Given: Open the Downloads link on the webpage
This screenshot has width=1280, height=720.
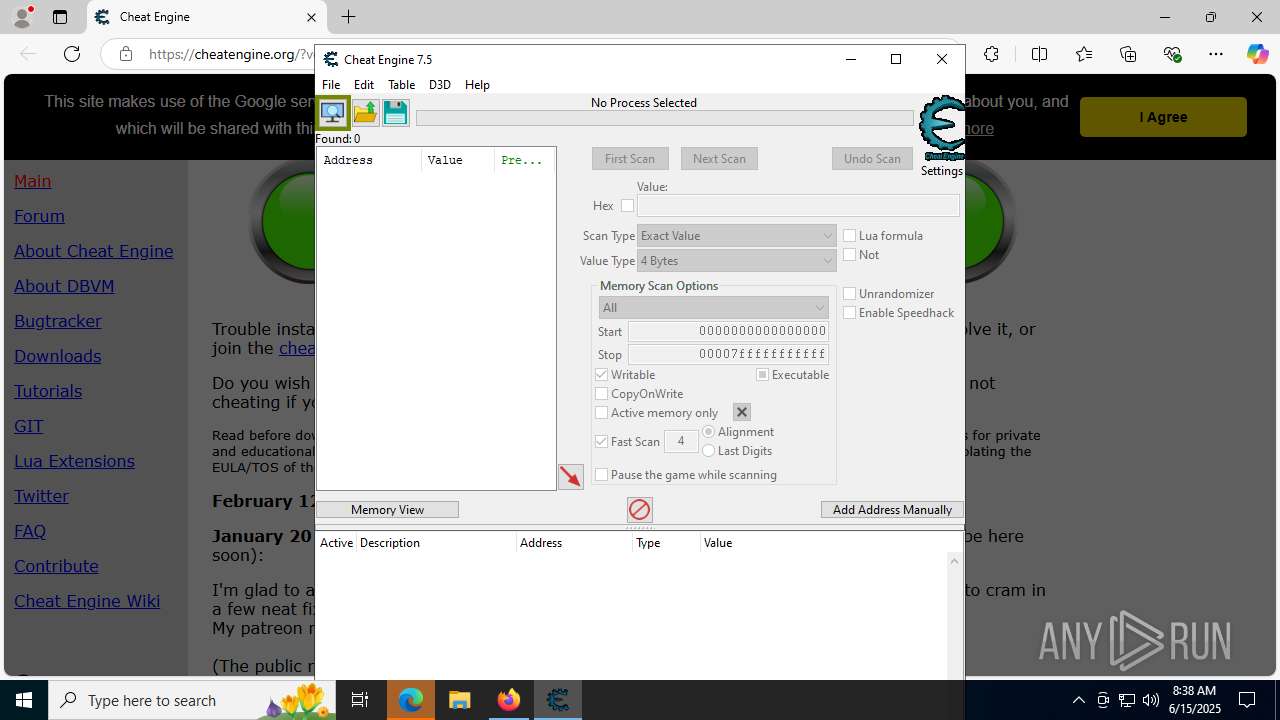Looking at the screenshot, I should click(x=57, y=356).
